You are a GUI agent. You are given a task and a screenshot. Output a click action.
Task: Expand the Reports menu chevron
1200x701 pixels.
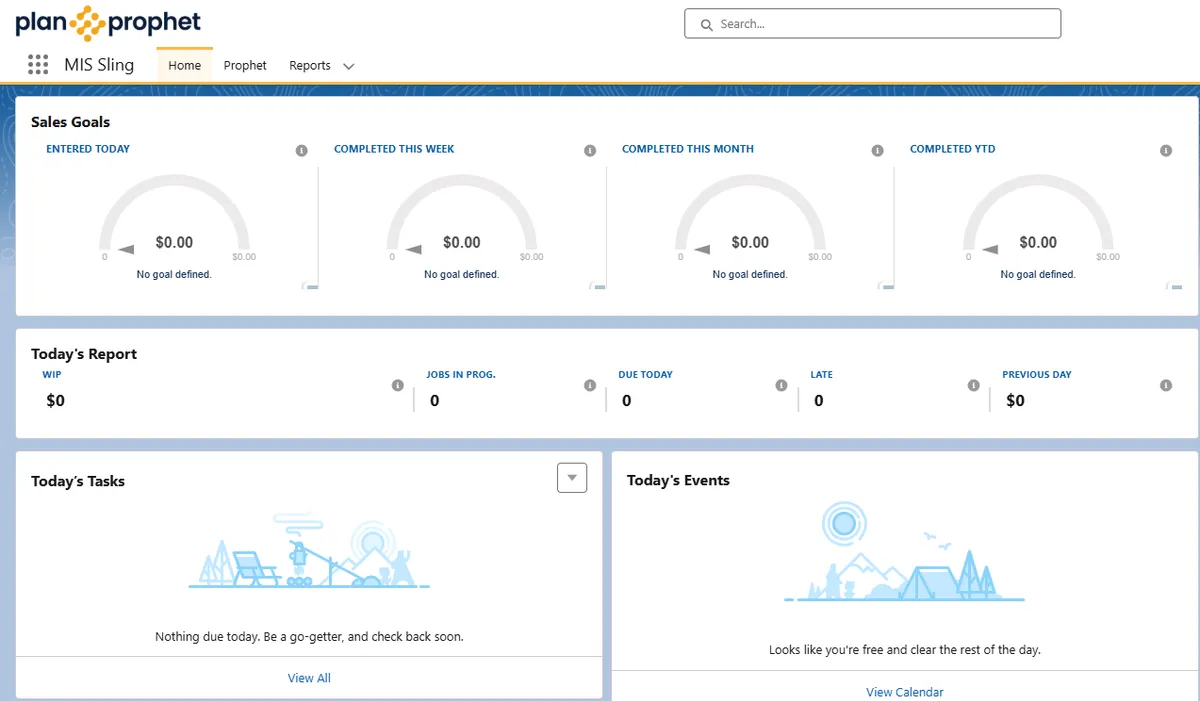pos(348,66)
